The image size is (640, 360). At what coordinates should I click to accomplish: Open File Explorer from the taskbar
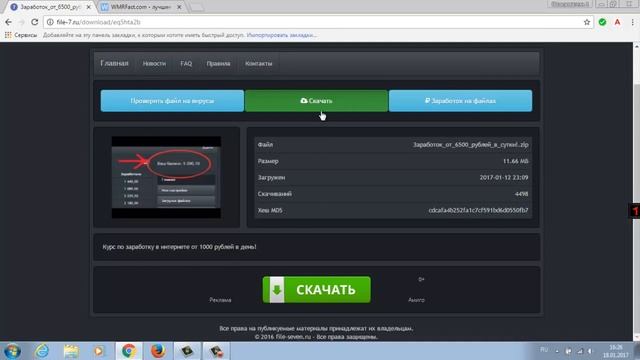pos(71,351)
